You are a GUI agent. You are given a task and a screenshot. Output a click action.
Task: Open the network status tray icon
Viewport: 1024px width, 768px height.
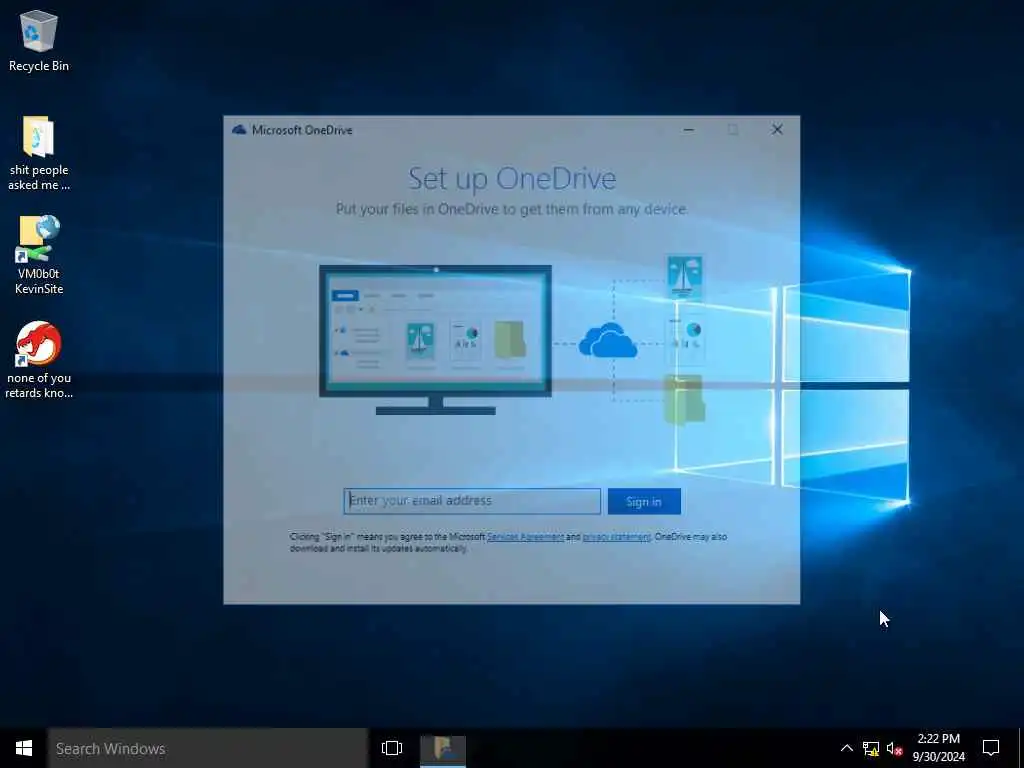pos(871,748)
